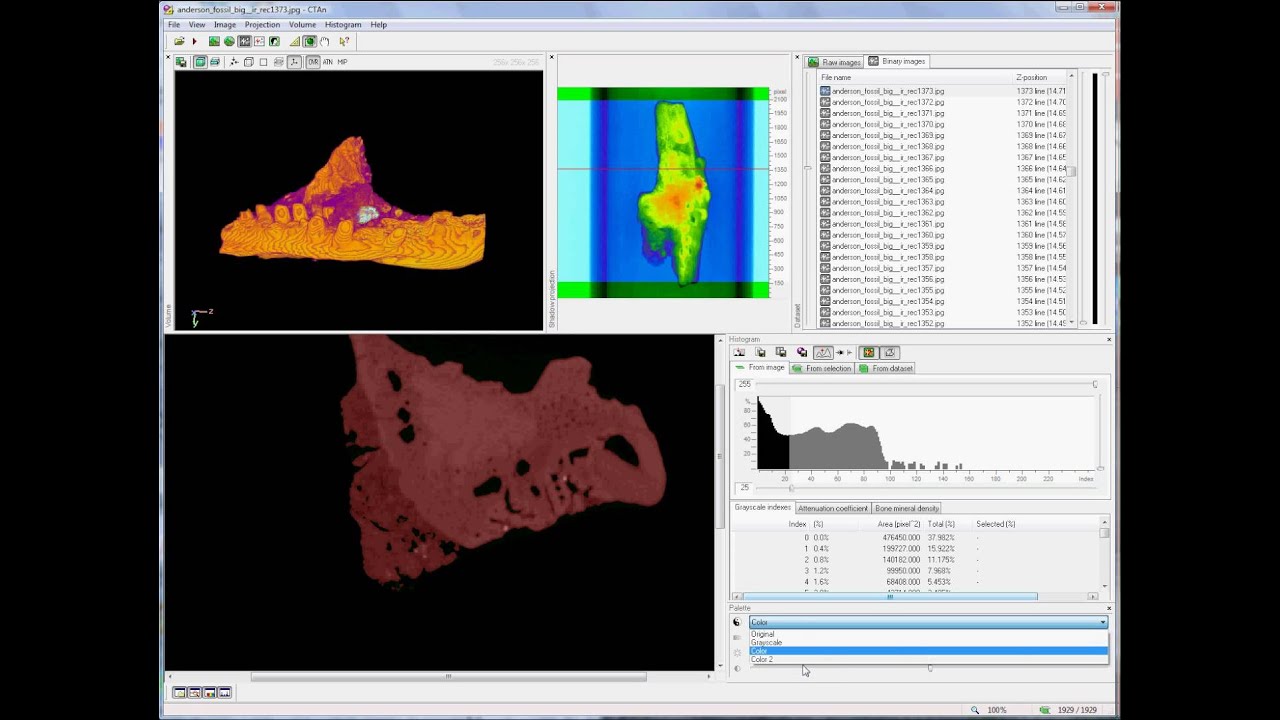Image resolution: width=1280 pixels, height=720 pixels.
Task: Click the file list vertical scrollbar
Action: click(1071, 200)
